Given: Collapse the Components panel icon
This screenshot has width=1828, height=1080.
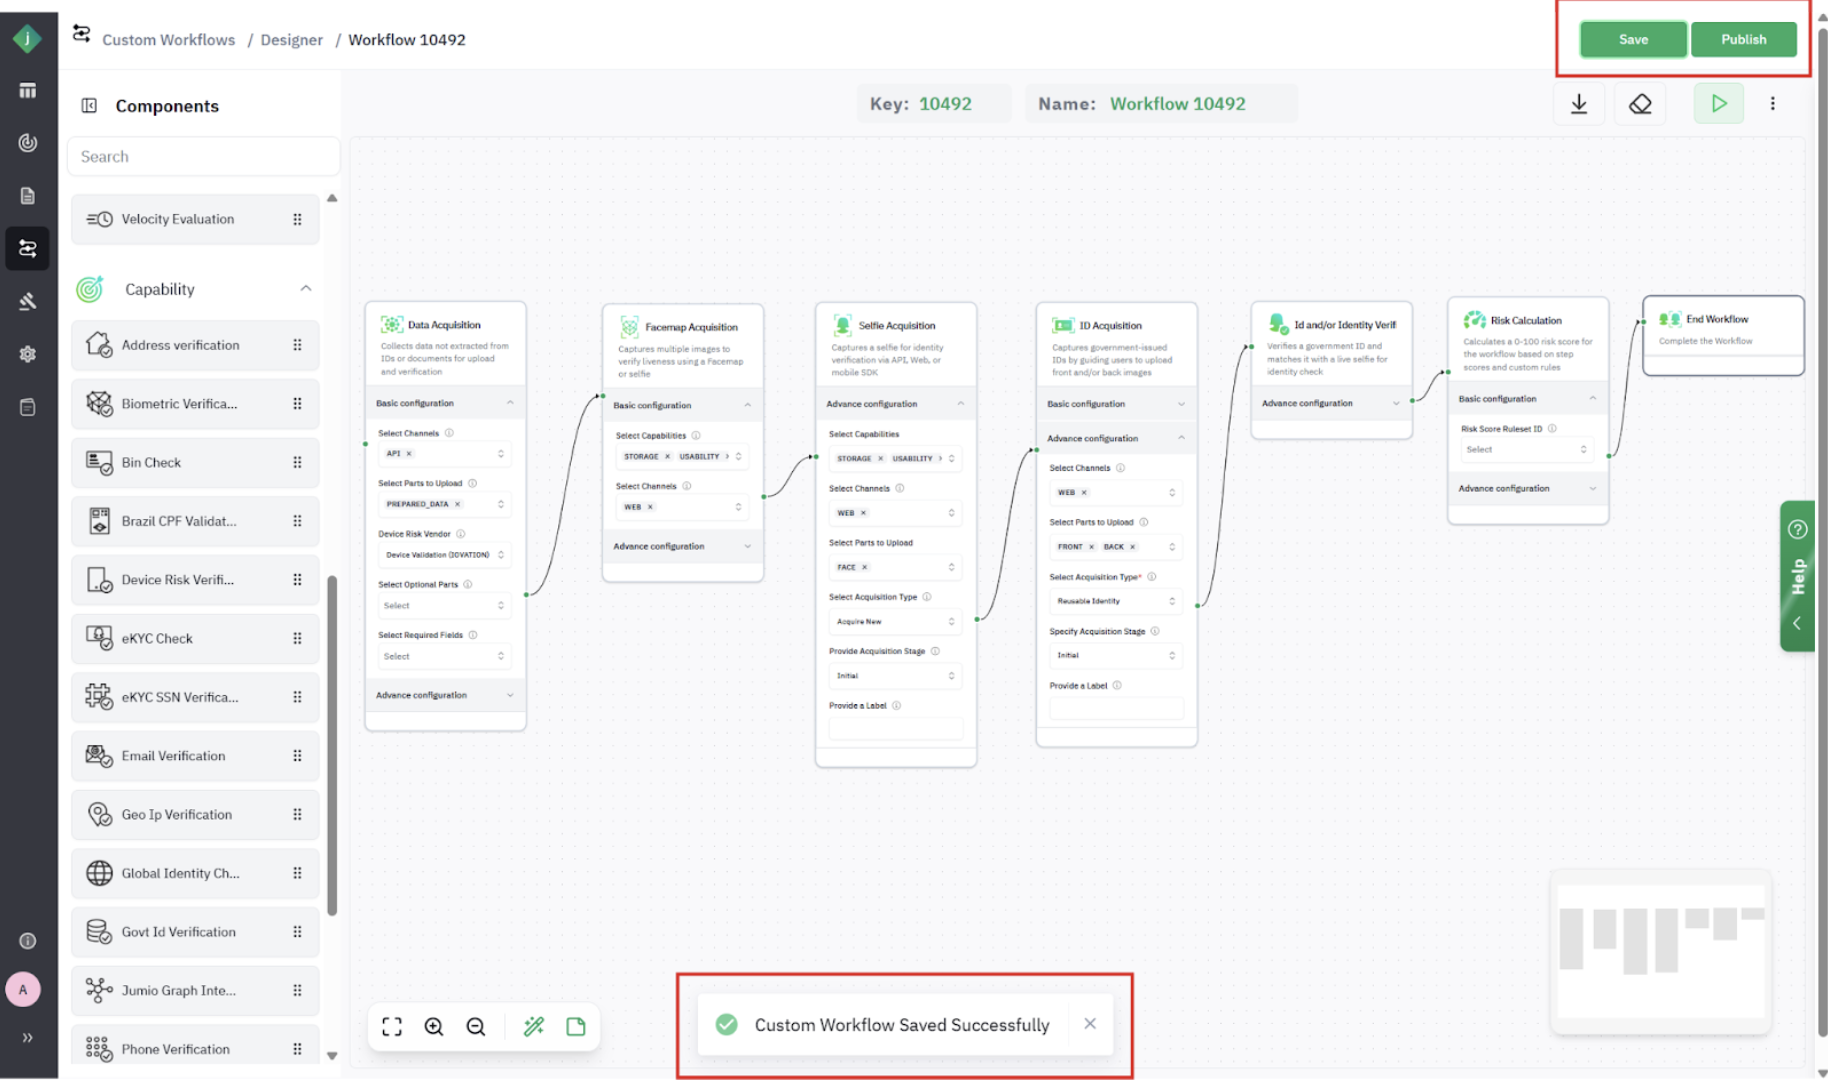Looking at the screenshot, I should point(89,106).
